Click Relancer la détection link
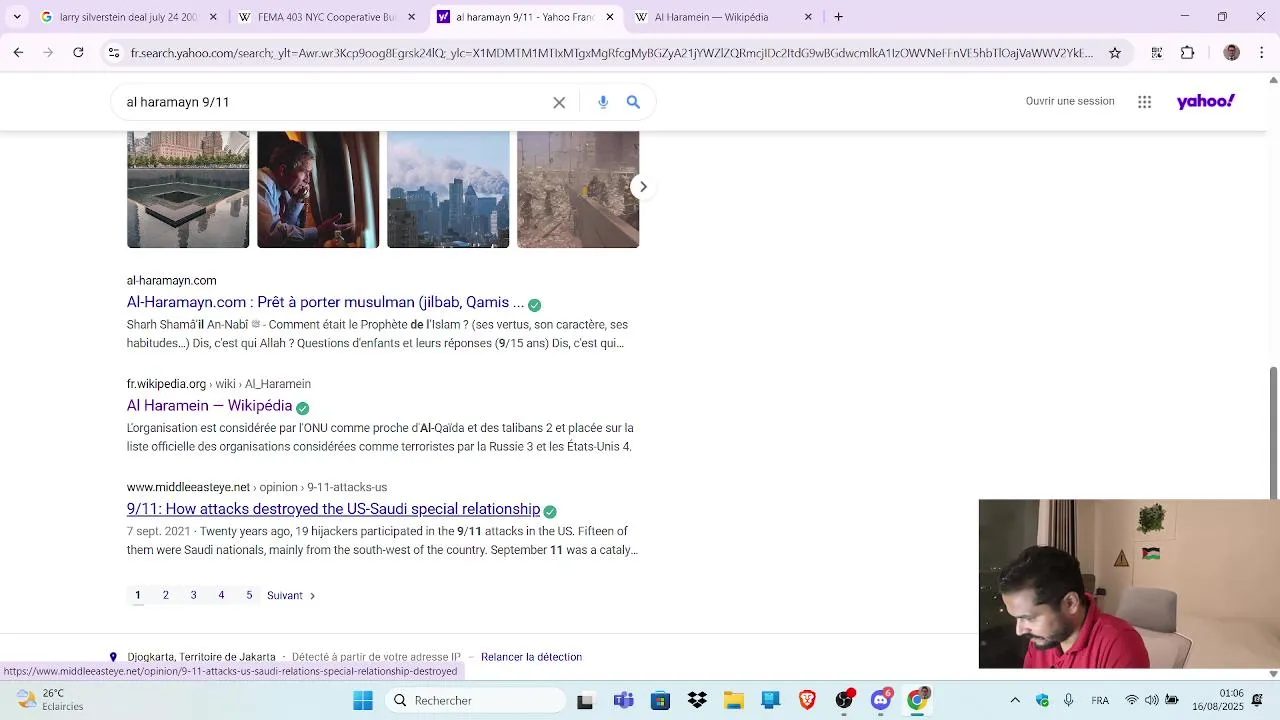Image resolution: width=1280 pixels, height=720 pixels. coord(531,657)
